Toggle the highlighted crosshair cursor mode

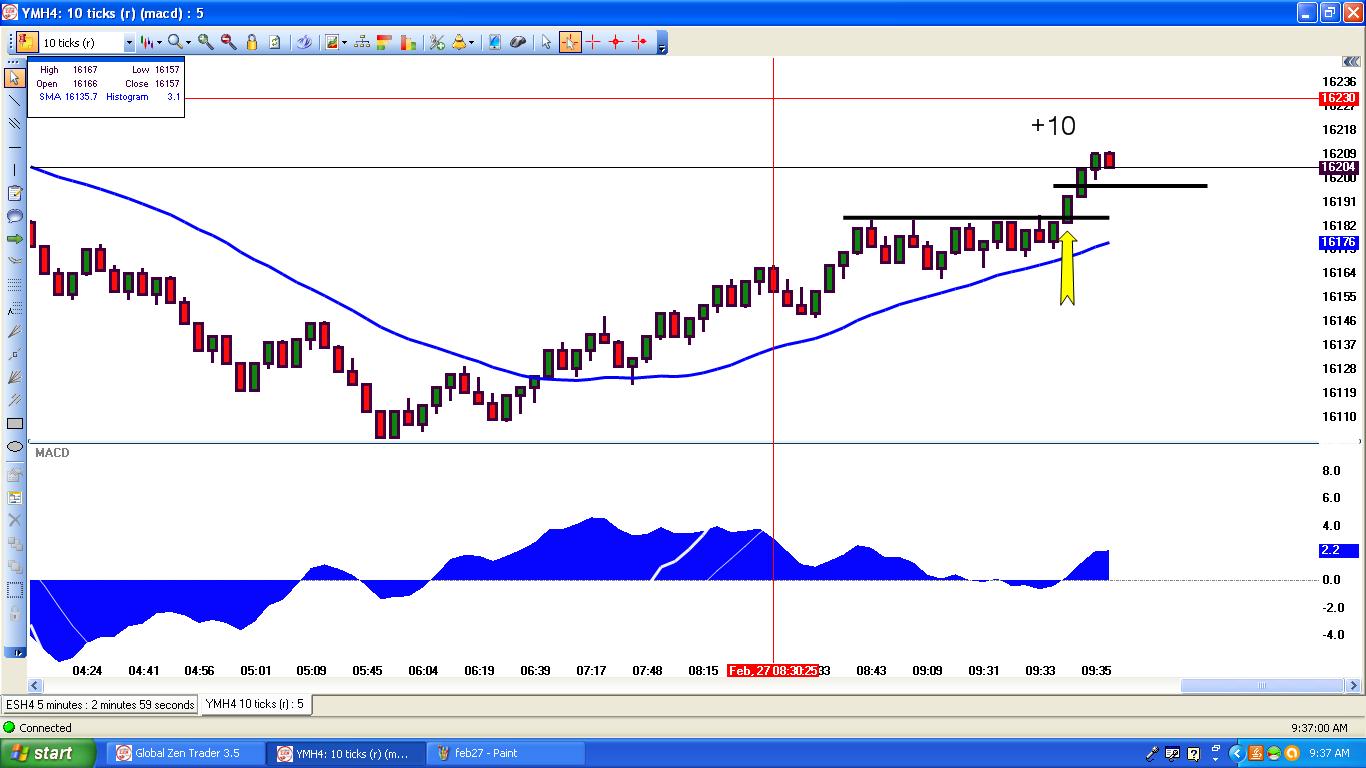pos(570,42)
